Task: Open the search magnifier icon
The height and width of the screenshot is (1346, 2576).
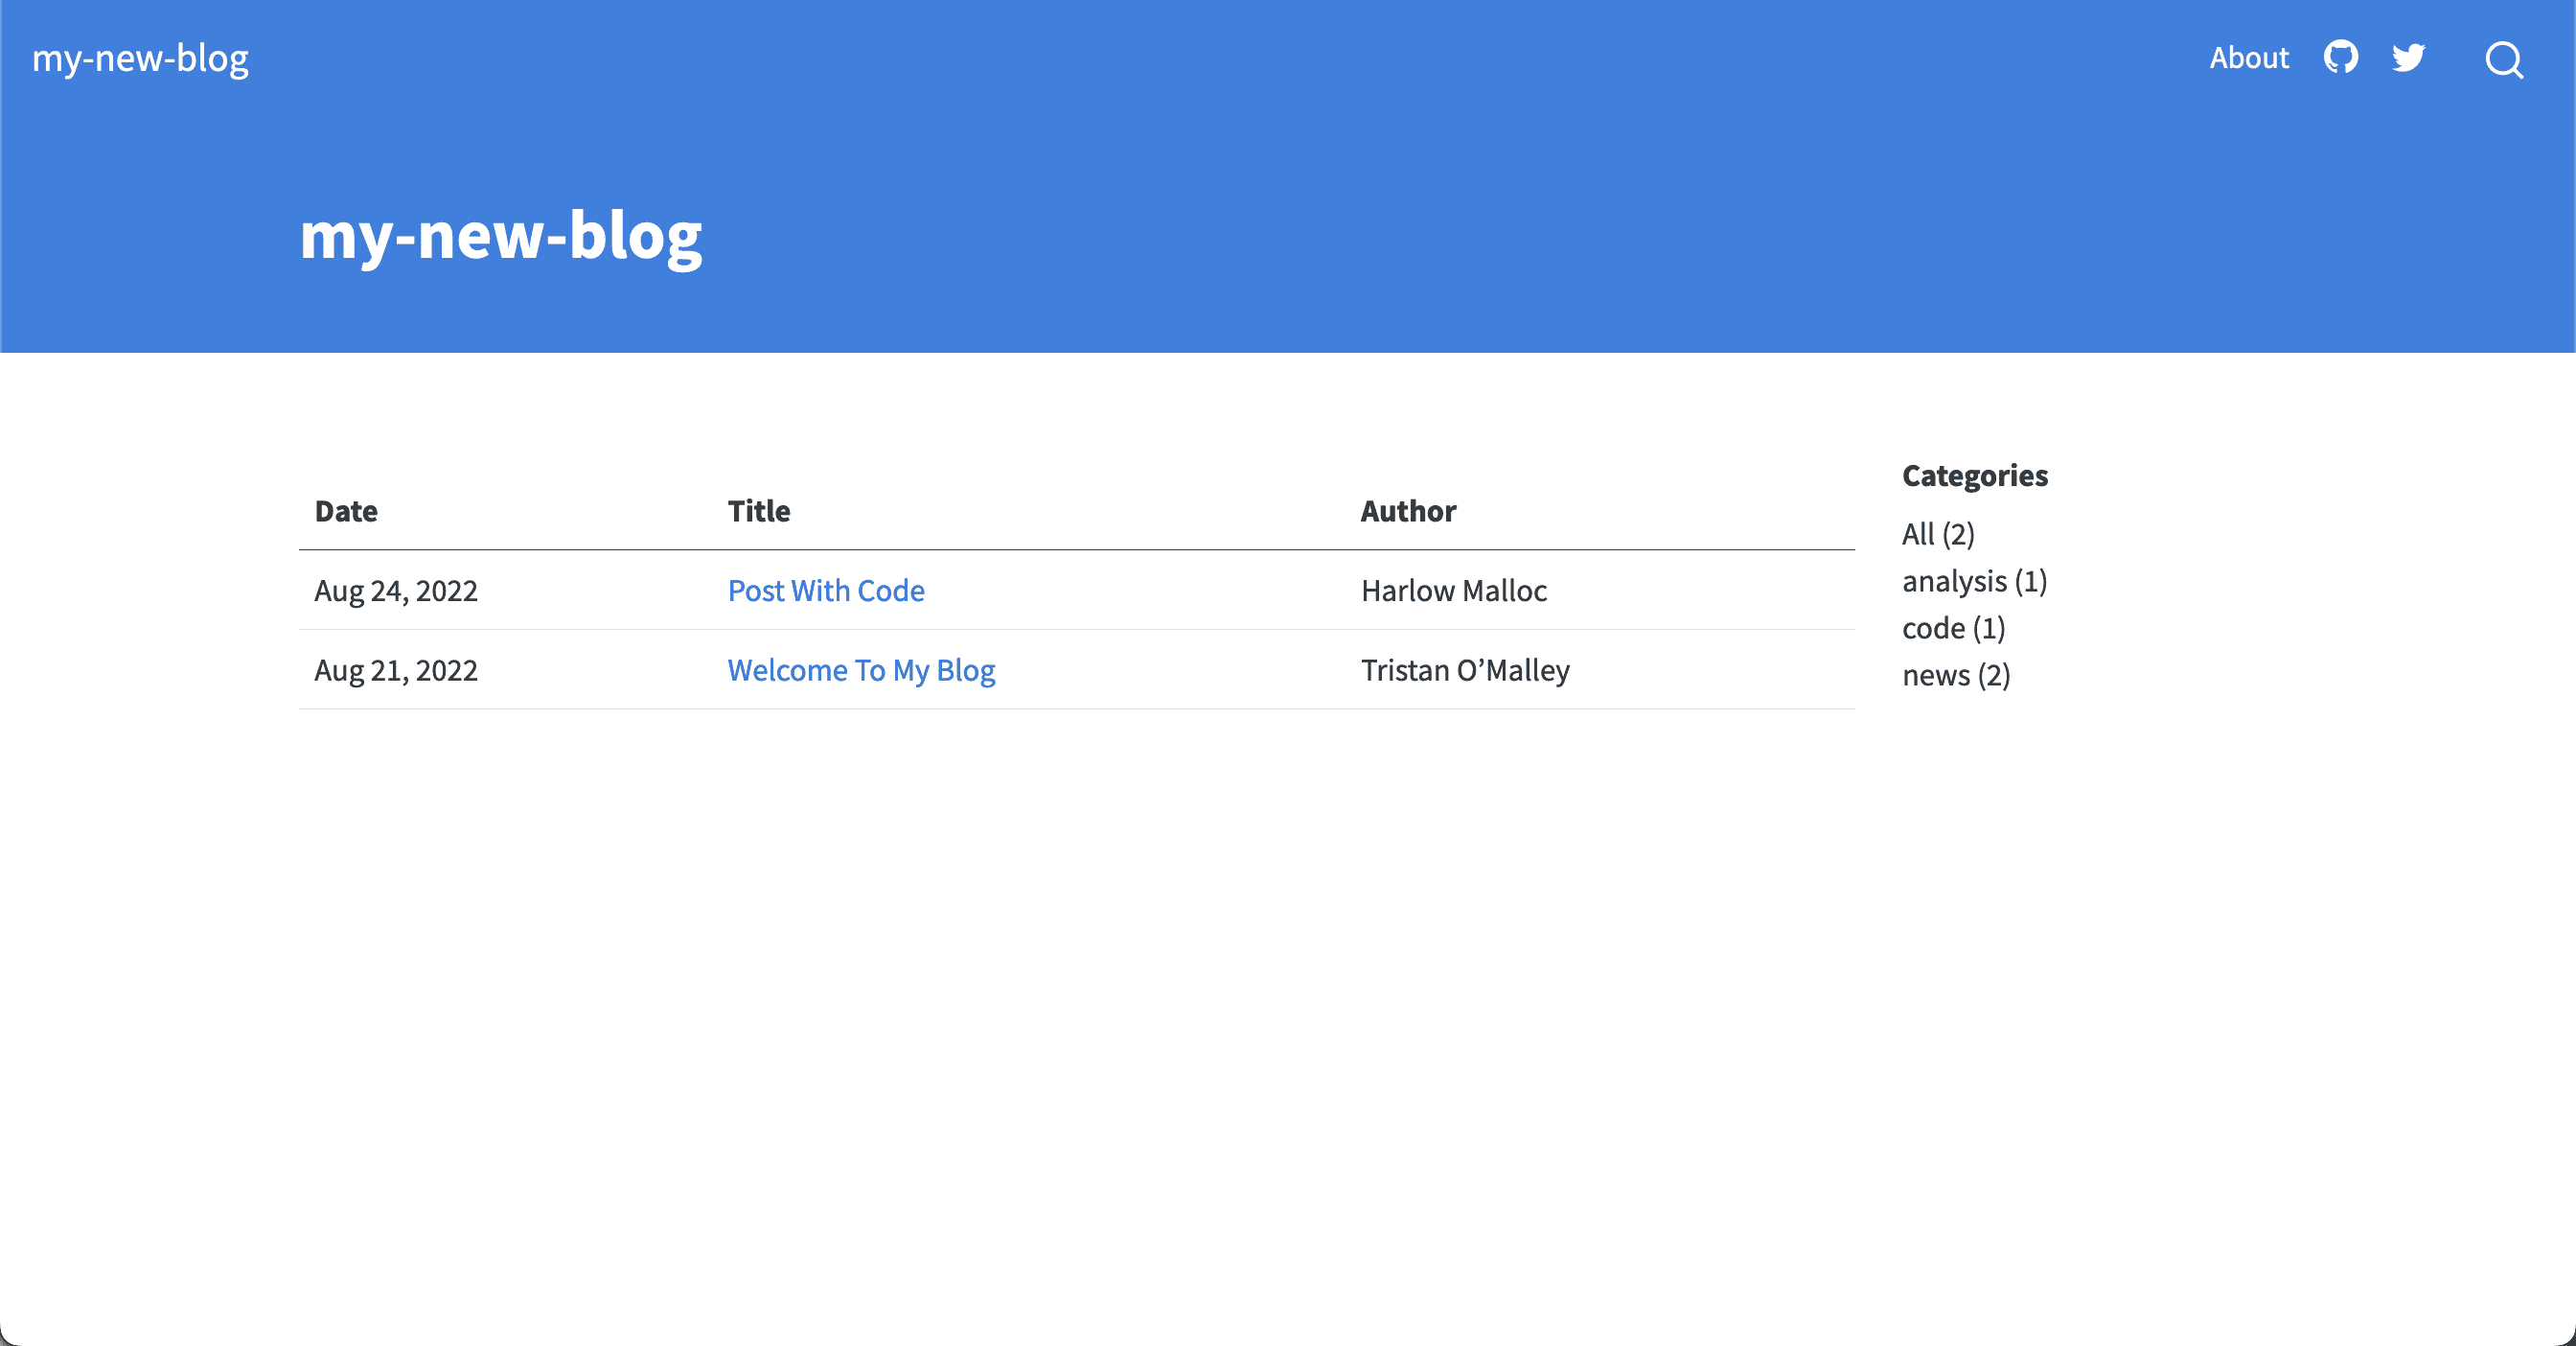Action: [x=2504, y=60]
